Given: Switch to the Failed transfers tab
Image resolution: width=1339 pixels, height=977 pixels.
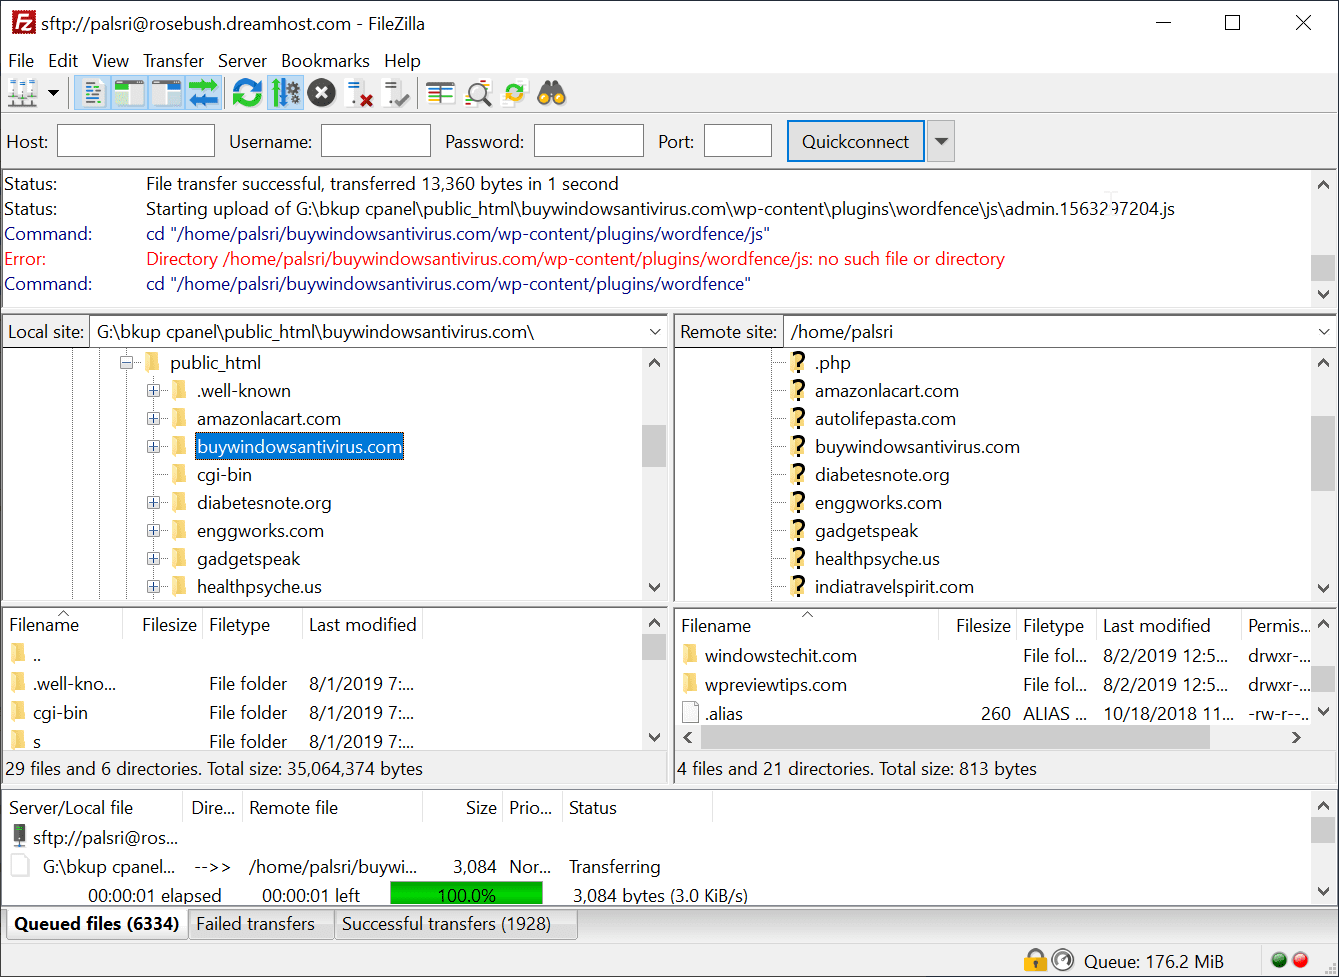Looking at the screenshot, I should 260,924.
